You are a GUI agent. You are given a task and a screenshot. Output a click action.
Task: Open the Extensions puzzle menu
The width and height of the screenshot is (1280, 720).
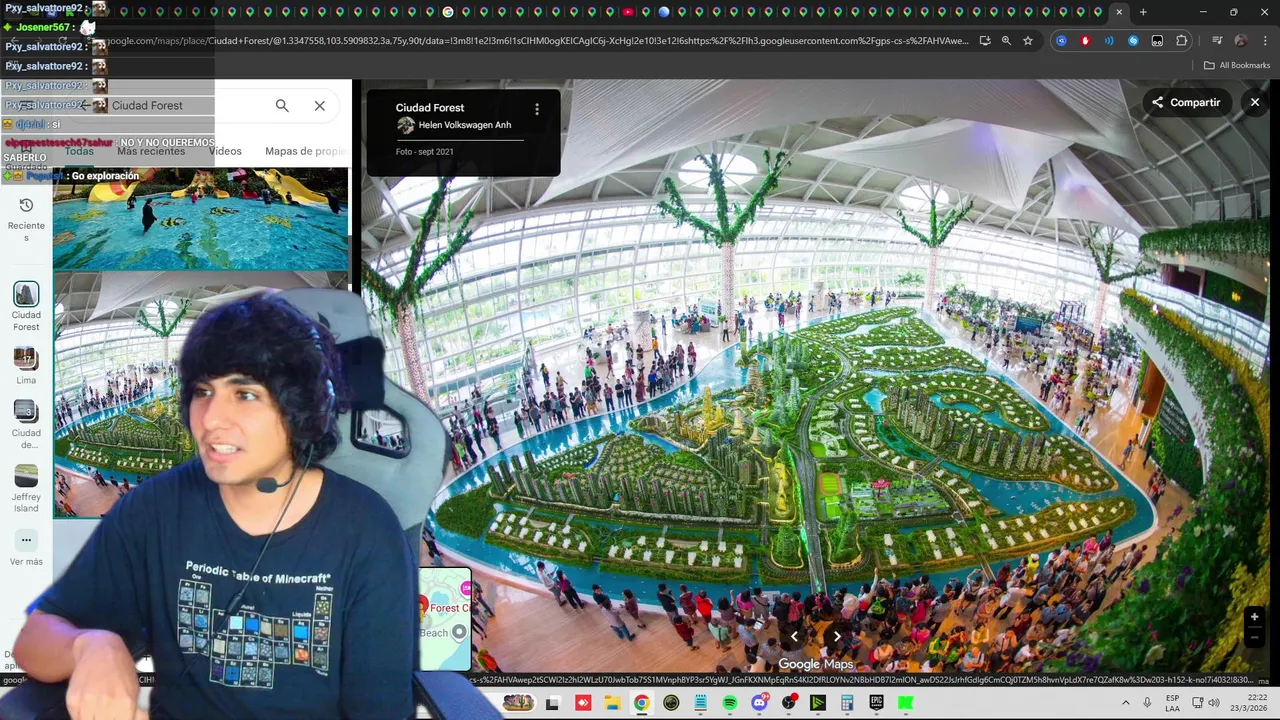(x=1181, y=41)
